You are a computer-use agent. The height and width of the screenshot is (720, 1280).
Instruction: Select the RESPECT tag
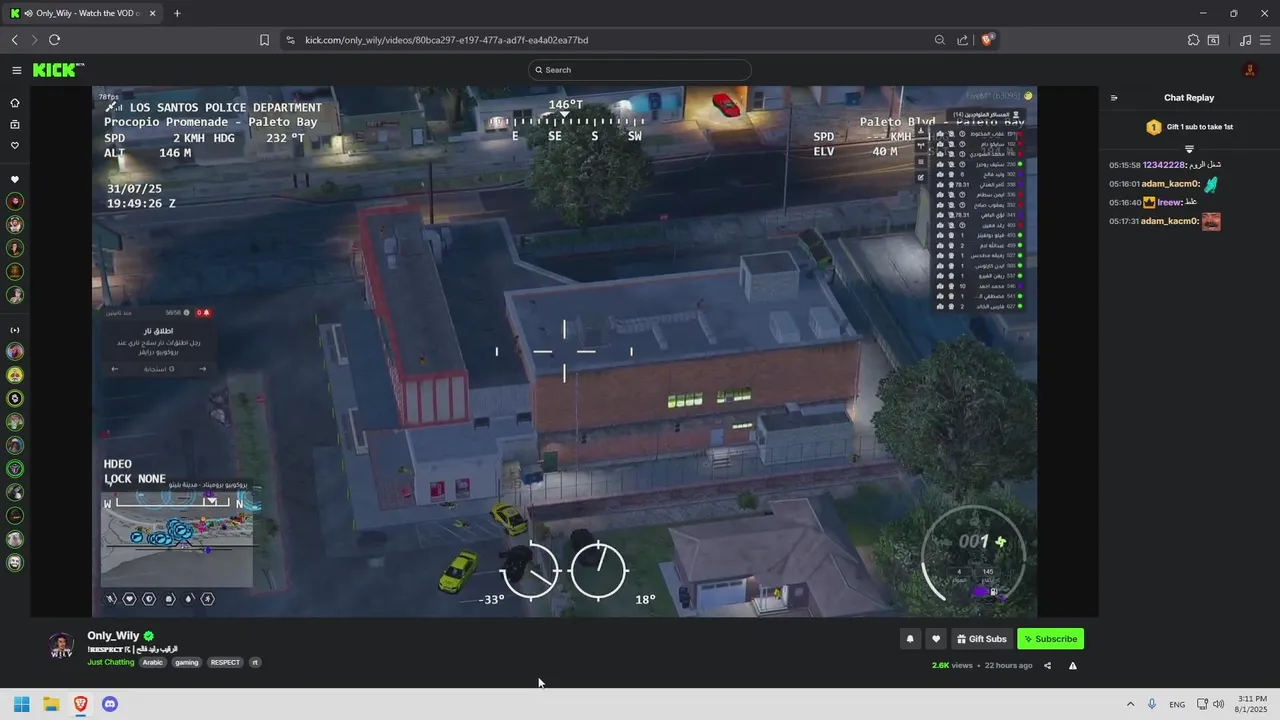tap(225, 662)
